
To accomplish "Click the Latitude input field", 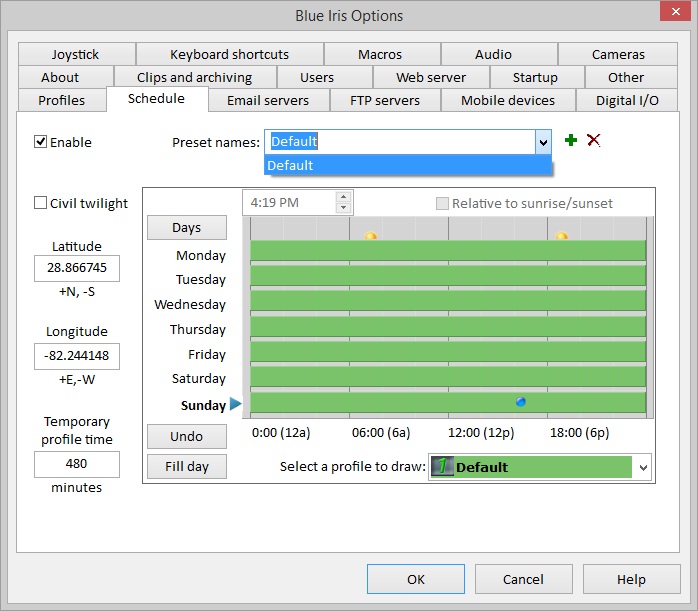I will 77,268.
